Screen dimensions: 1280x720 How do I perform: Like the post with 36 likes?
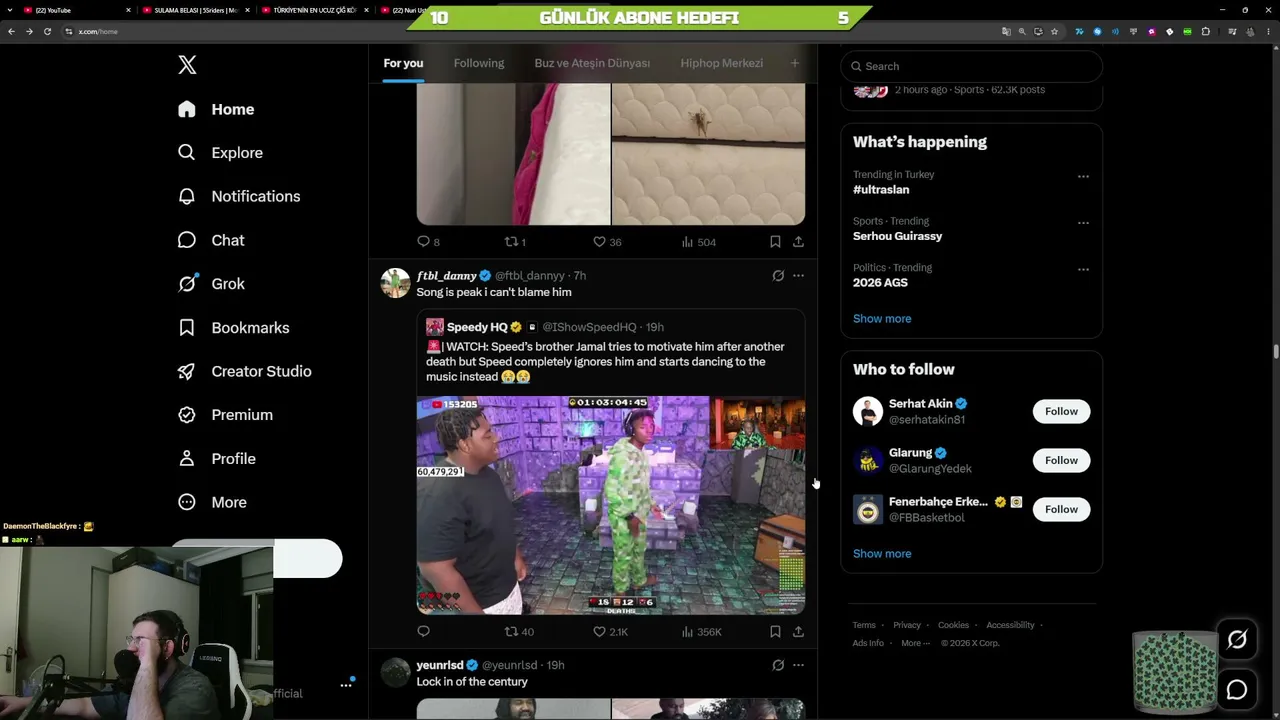(x=607, y=242)
